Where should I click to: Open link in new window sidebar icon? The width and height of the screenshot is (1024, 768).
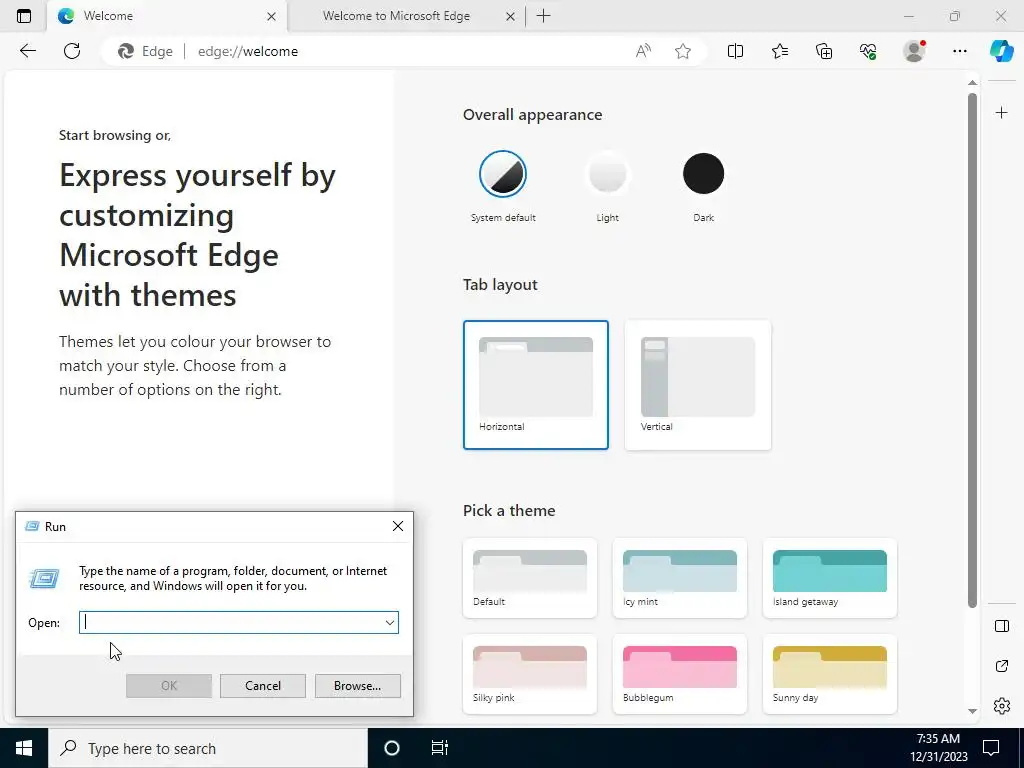coord(1001,666)
